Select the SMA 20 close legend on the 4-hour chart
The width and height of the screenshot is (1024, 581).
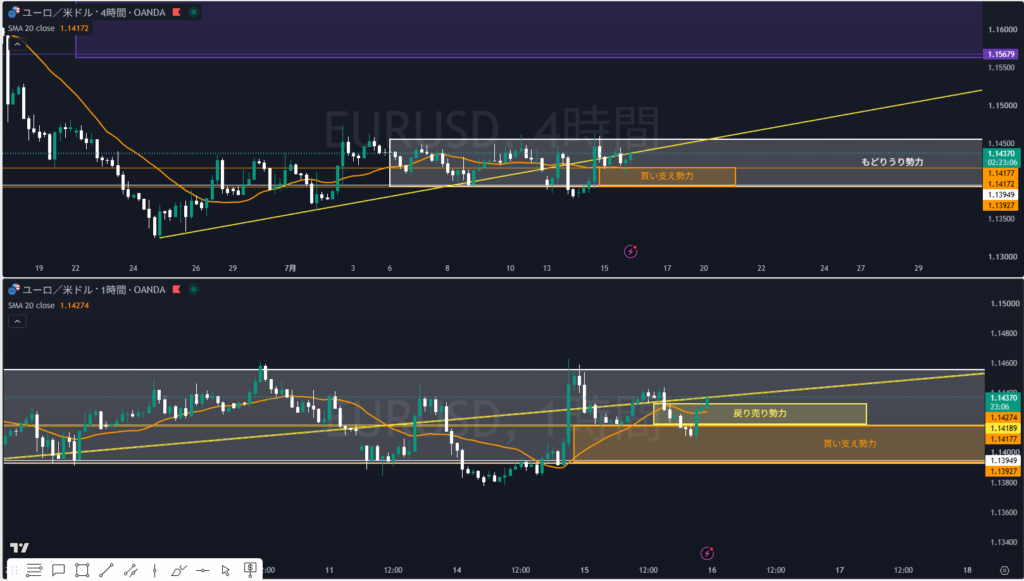pos(48,28)
